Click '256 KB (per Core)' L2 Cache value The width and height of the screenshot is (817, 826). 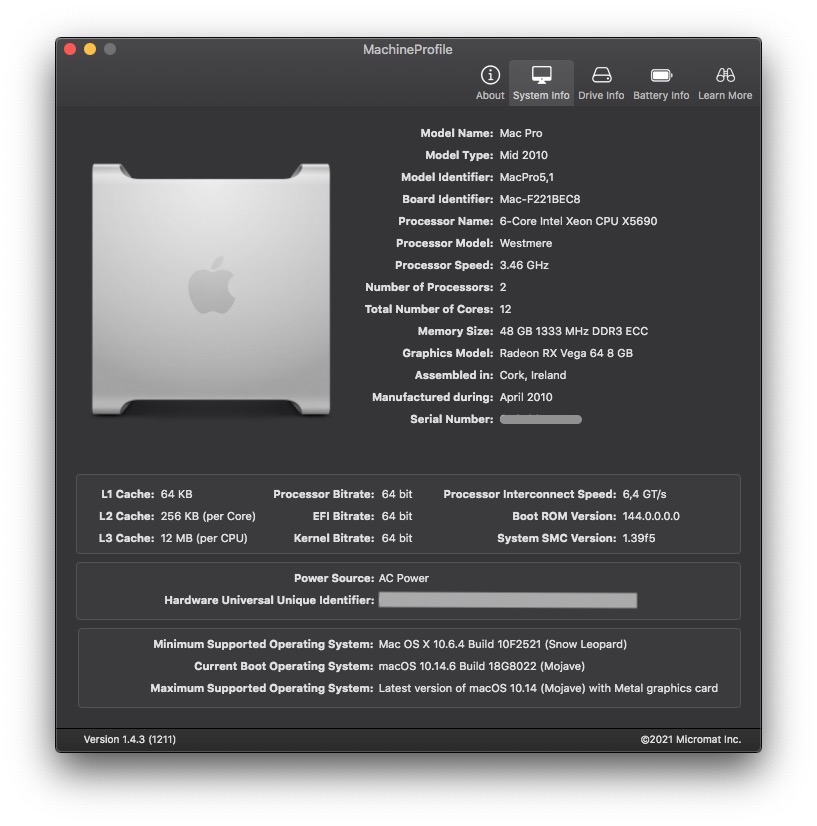pos(208,517)
